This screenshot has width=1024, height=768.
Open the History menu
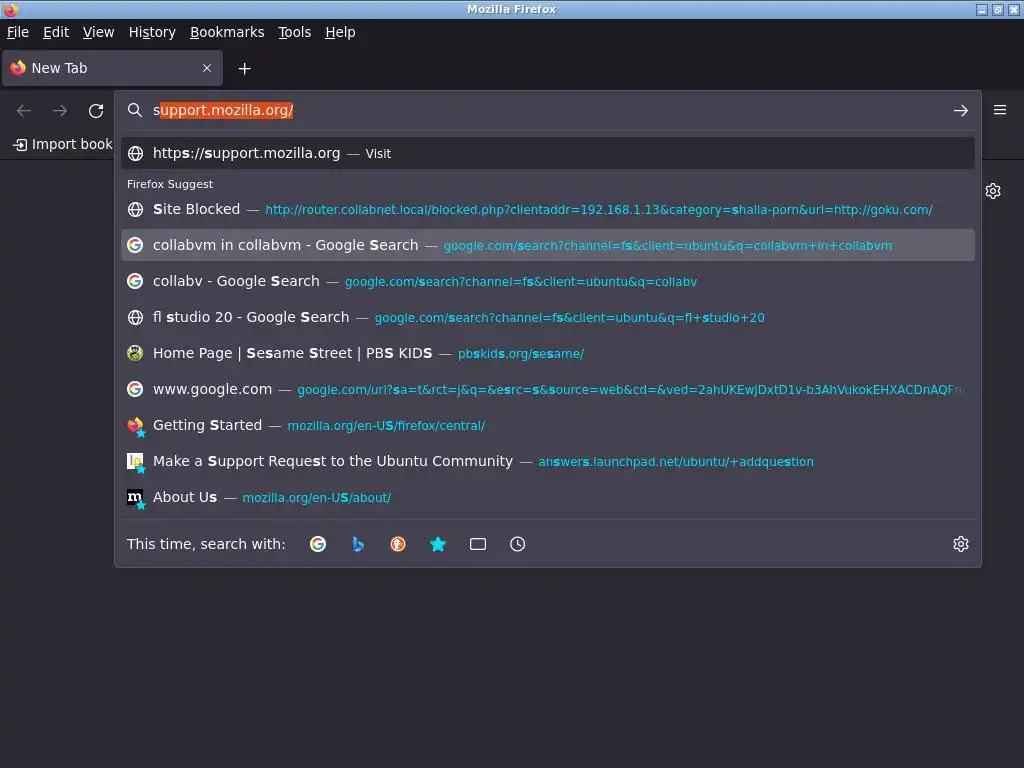tap(152, 32)
